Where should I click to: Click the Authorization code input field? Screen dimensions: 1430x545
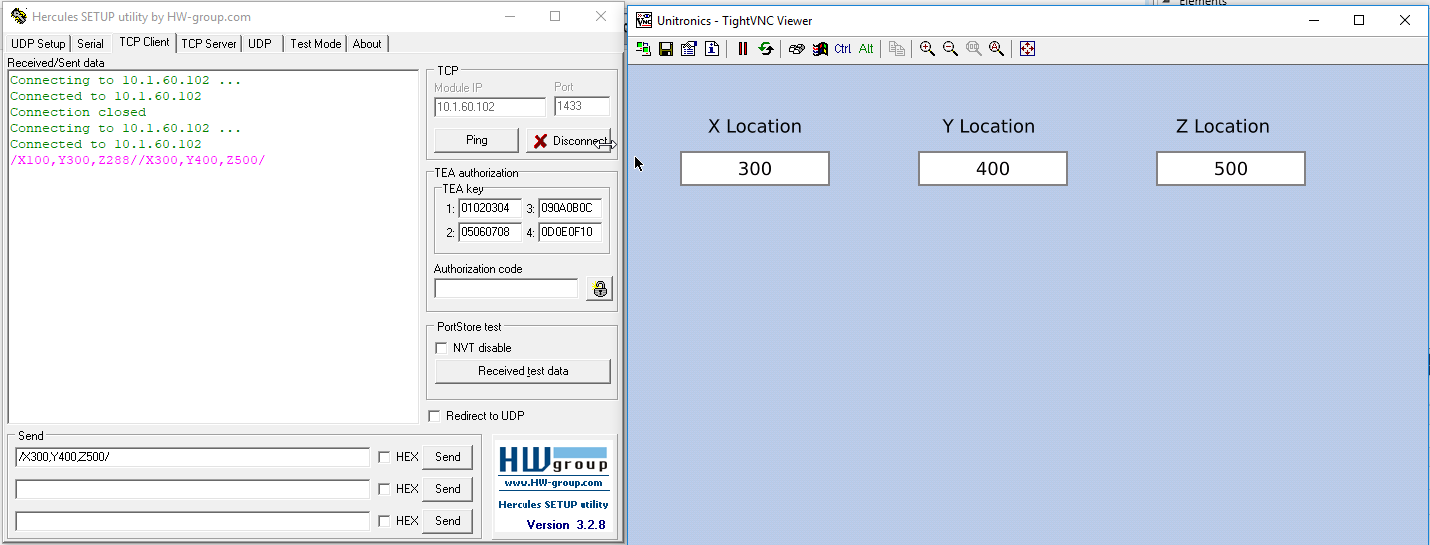(505, 289)
